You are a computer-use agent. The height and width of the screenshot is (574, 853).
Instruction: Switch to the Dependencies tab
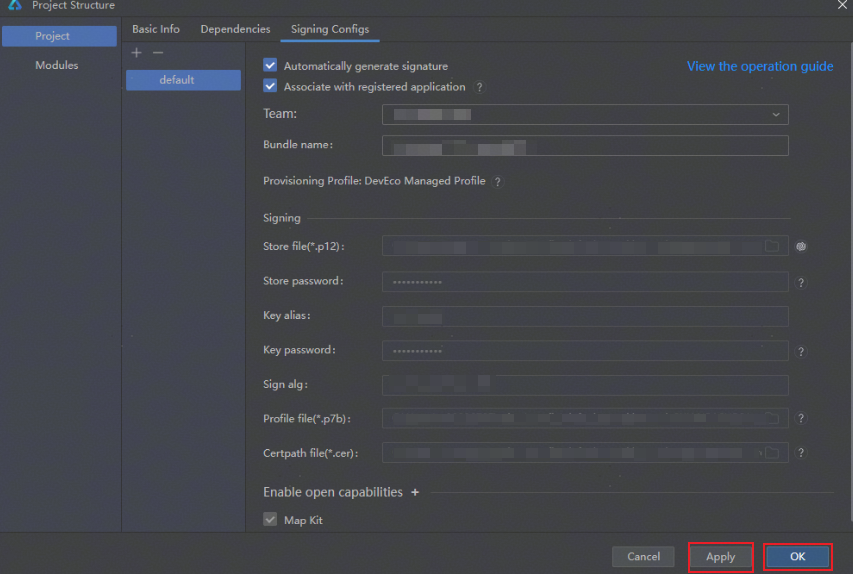click(235, 29)
